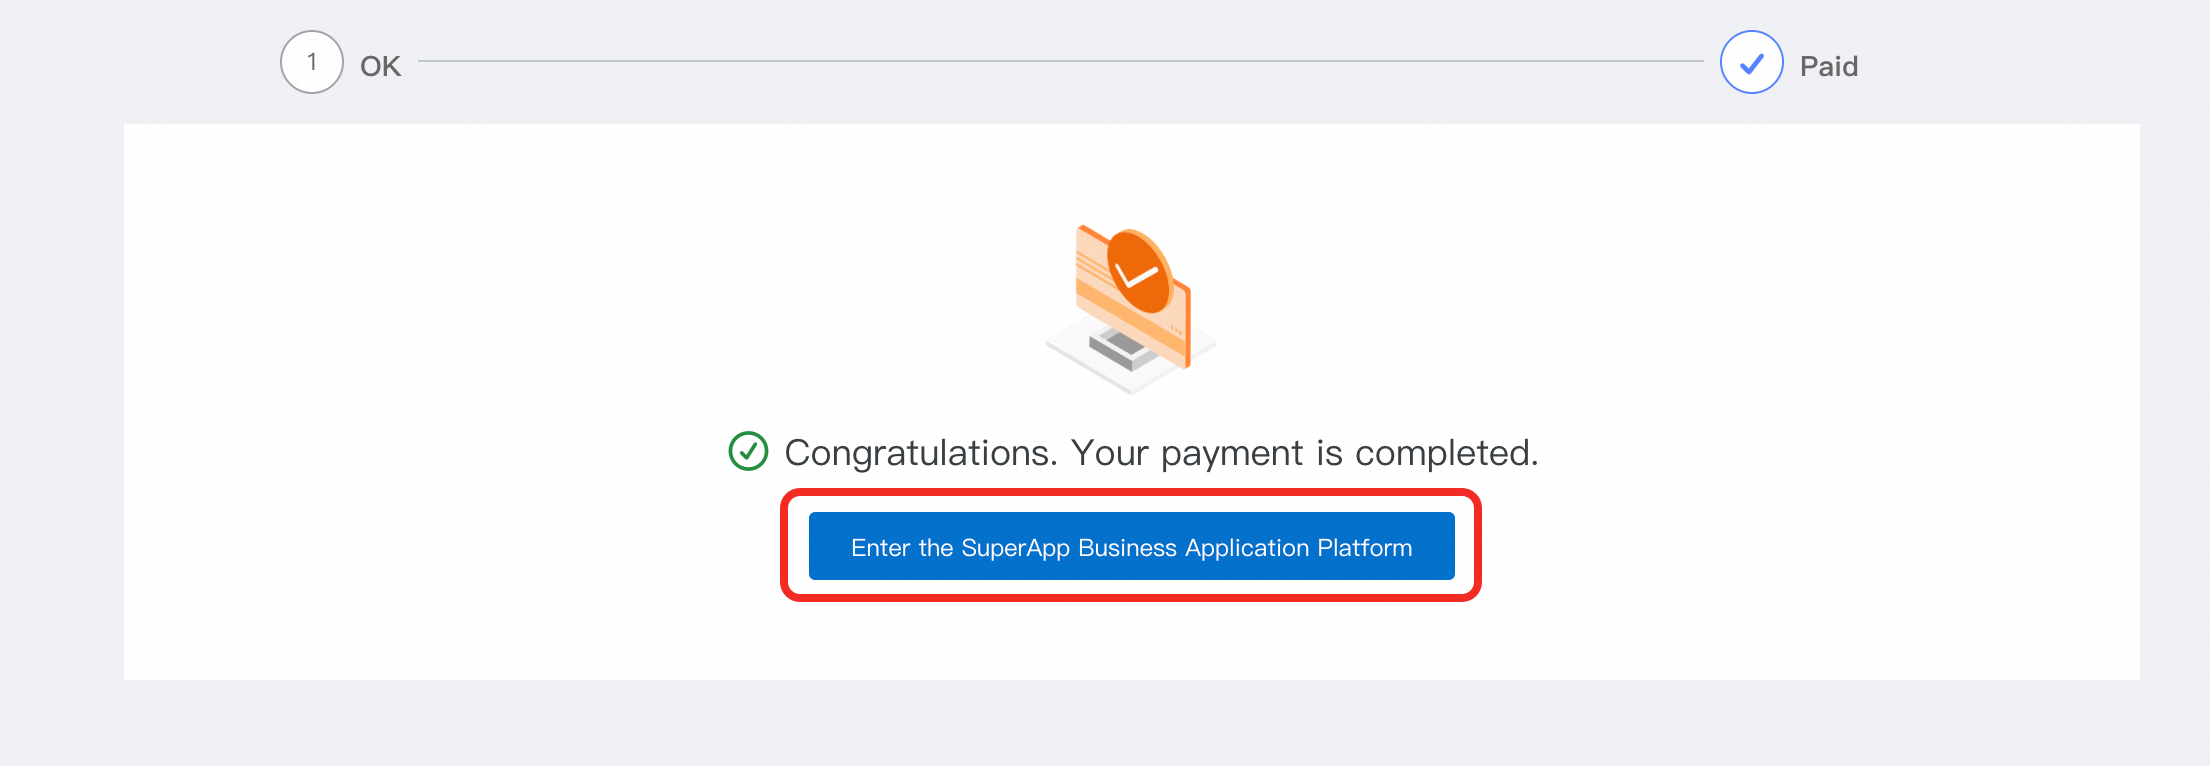
Task: Click the orange checkmark badge in illustration
Action: coord(1138,270)
